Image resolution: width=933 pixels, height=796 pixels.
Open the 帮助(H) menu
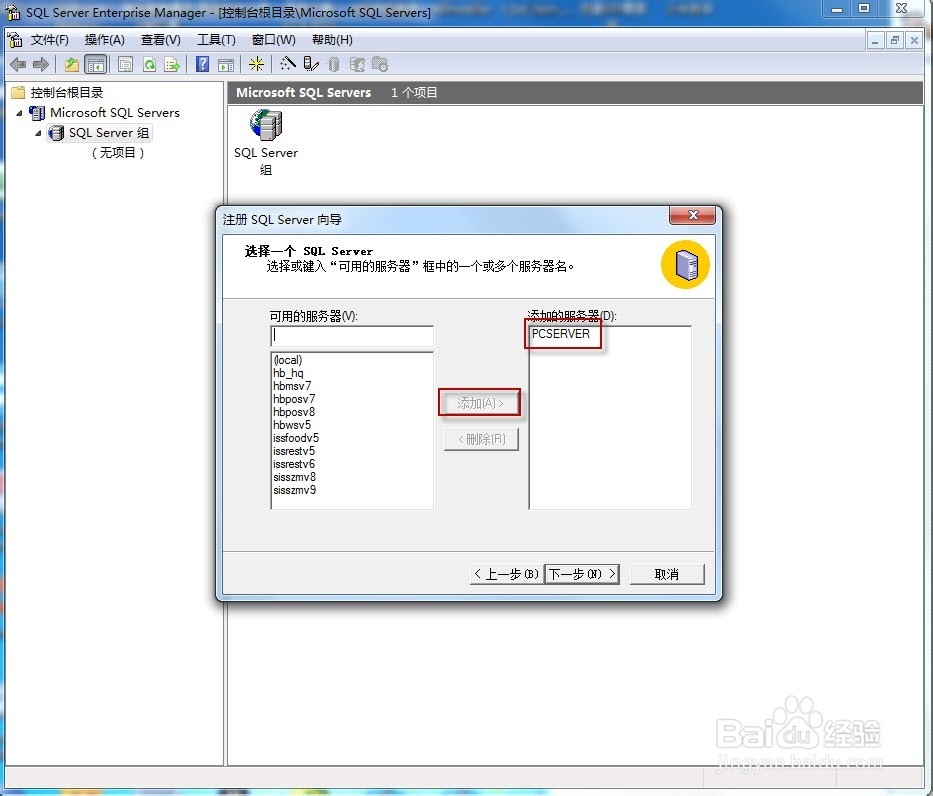[332, 40]
